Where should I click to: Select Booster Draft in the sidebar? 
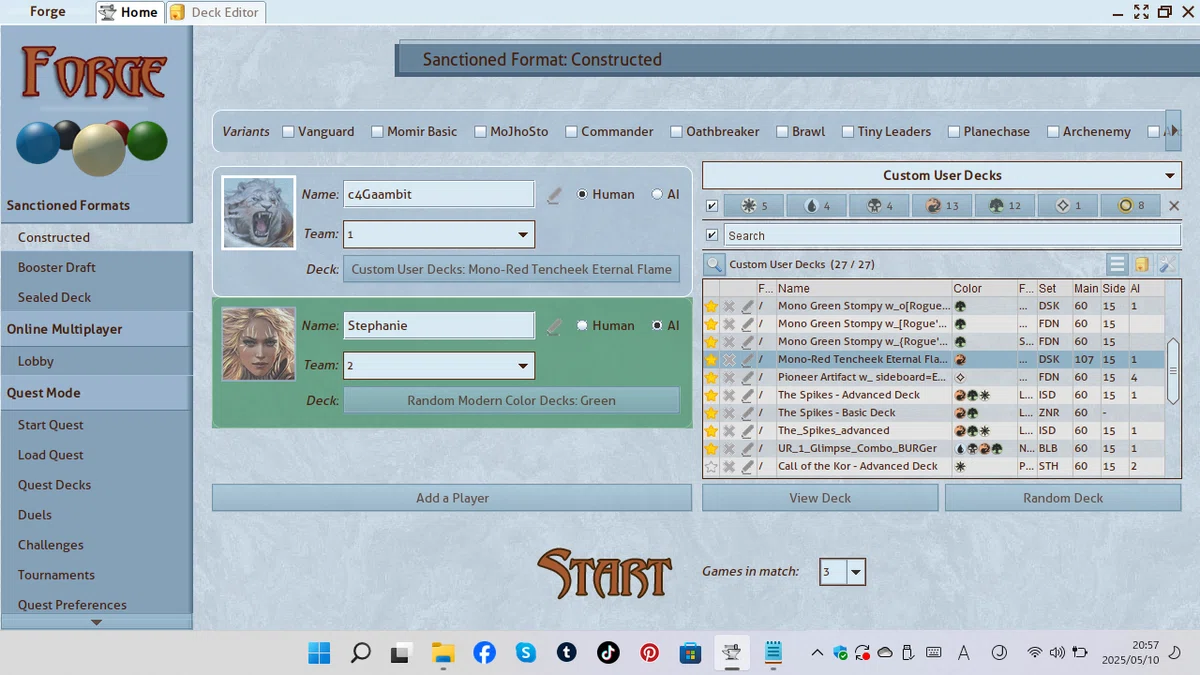pyautogui.click(x=96, y=268)
